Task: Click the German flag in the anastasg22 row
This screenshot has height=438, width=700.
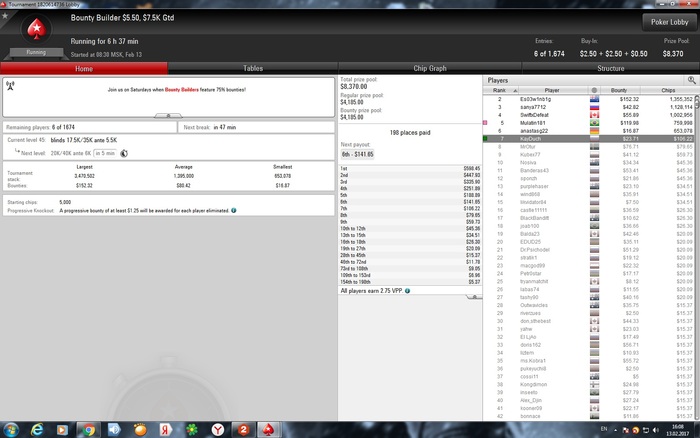Action: pyautogui.click(x=594, y=131)
